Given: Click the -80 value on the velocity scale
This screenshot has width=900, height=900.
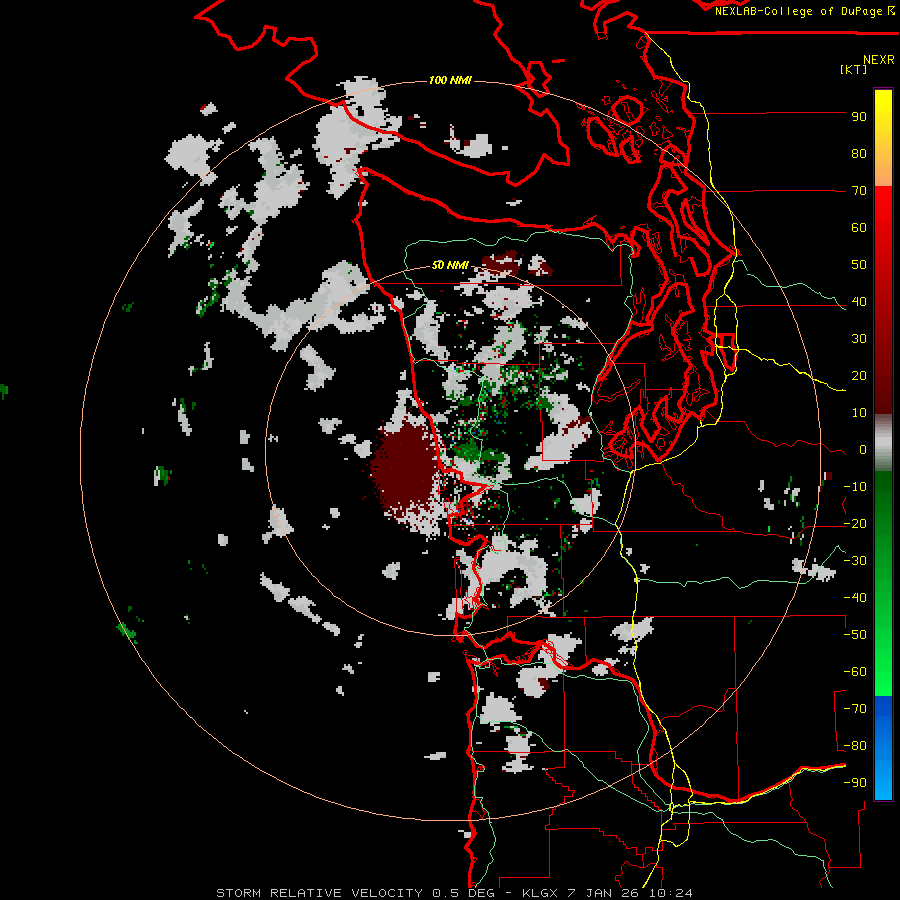Looking at the screenshot, I should tap(855, 746).
